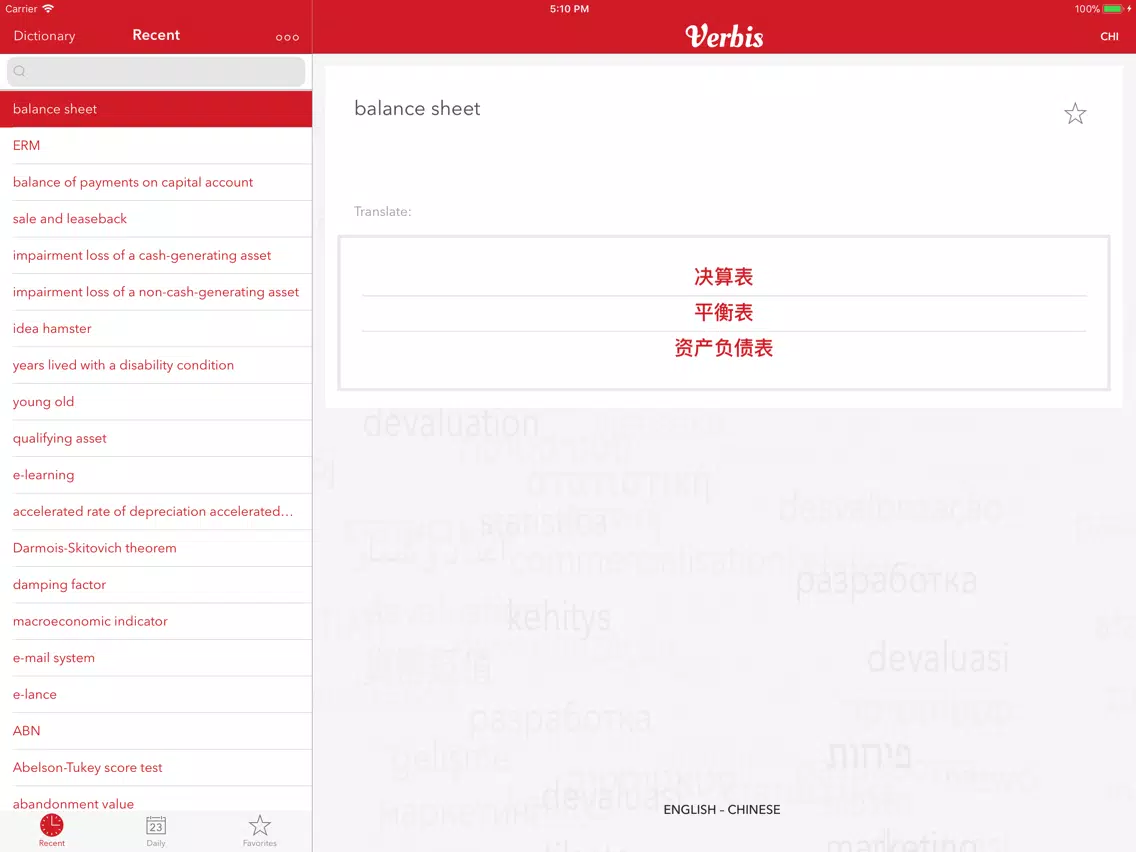Tap the Recent clock icon in bottom bar
This screenshot has width=1136, height=852.
(51, 826)
